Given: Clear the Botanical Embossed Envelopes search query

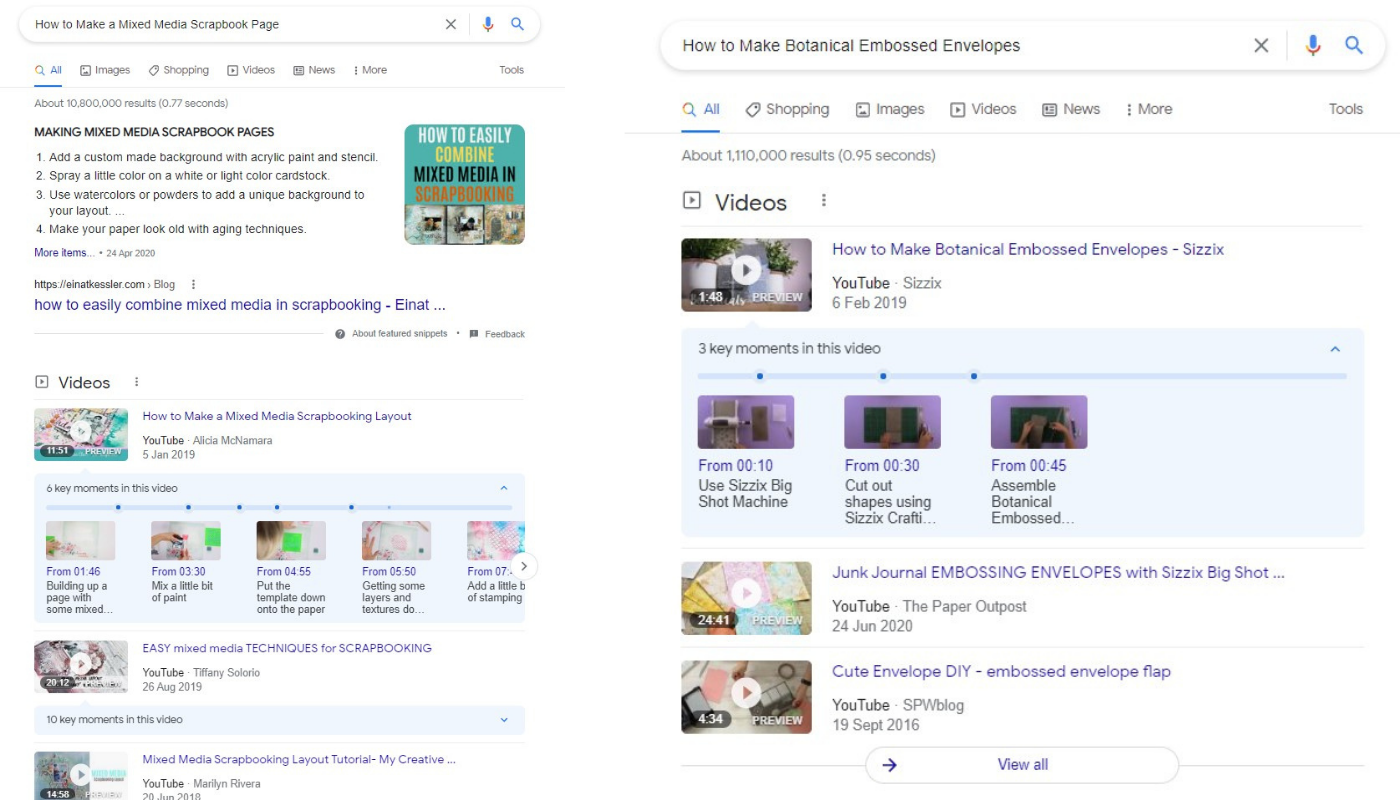Looking at the screenshot, I should click(1261, 45).
